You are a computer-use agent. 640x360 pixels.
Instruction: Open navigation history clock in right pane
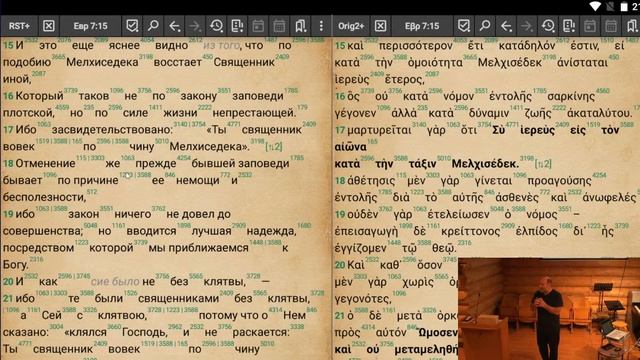coord(548,26)
